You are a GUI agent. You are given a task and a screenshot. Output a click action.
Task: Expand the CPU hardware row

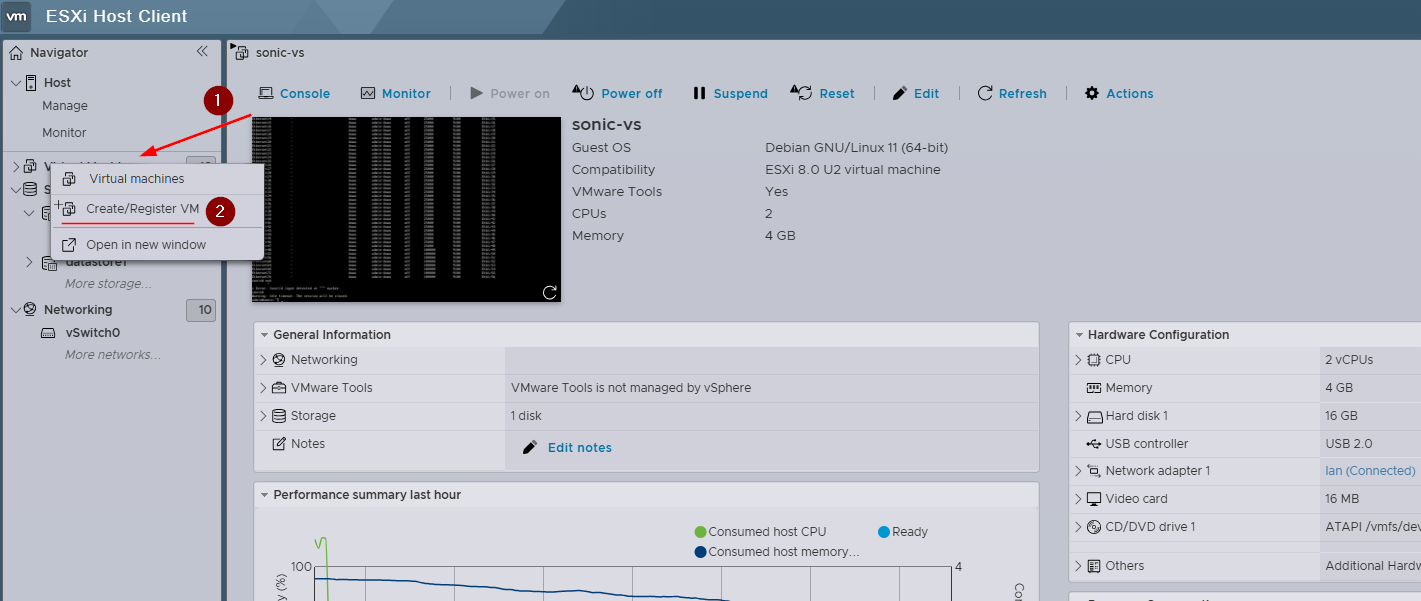1079,360
